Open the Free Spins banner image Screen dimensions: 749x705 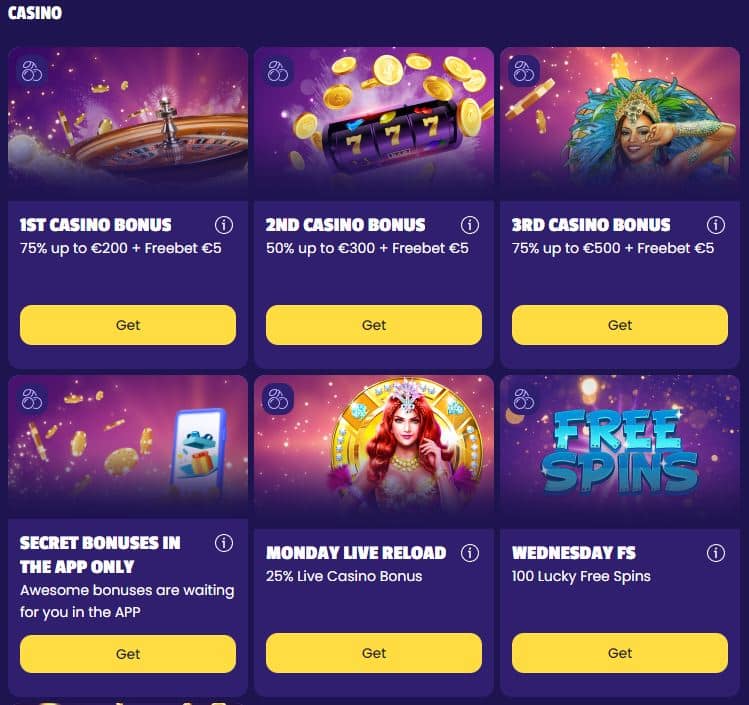(620, 451)
